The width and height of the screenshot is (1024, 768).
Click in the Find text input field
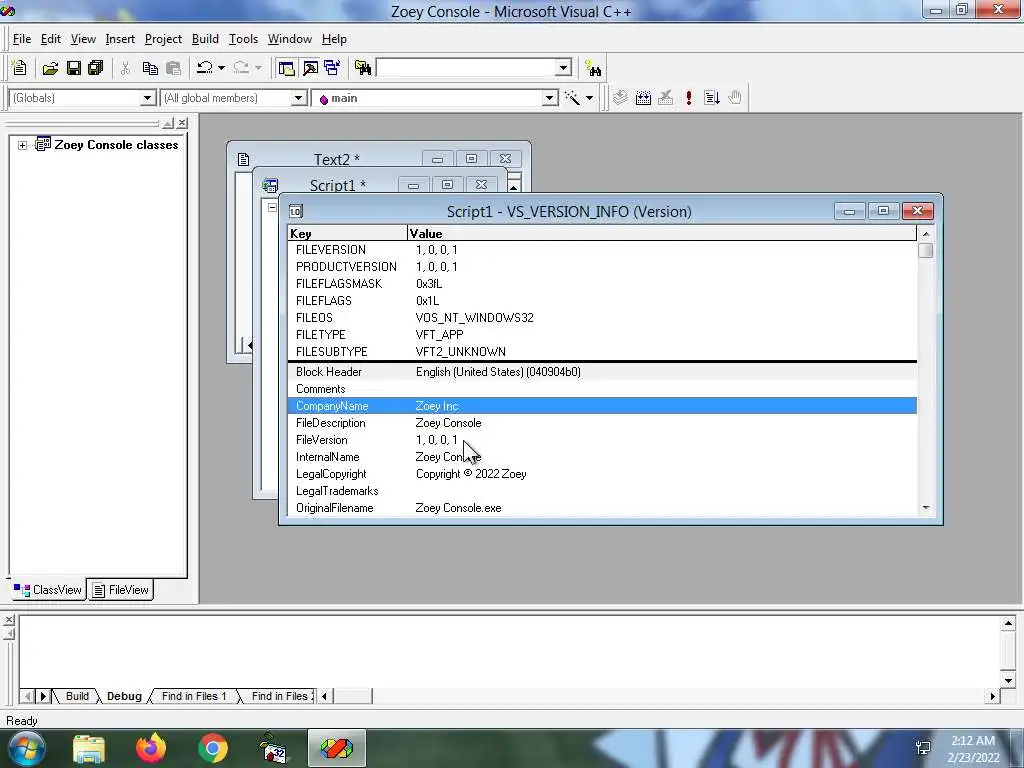pos(466,67)
